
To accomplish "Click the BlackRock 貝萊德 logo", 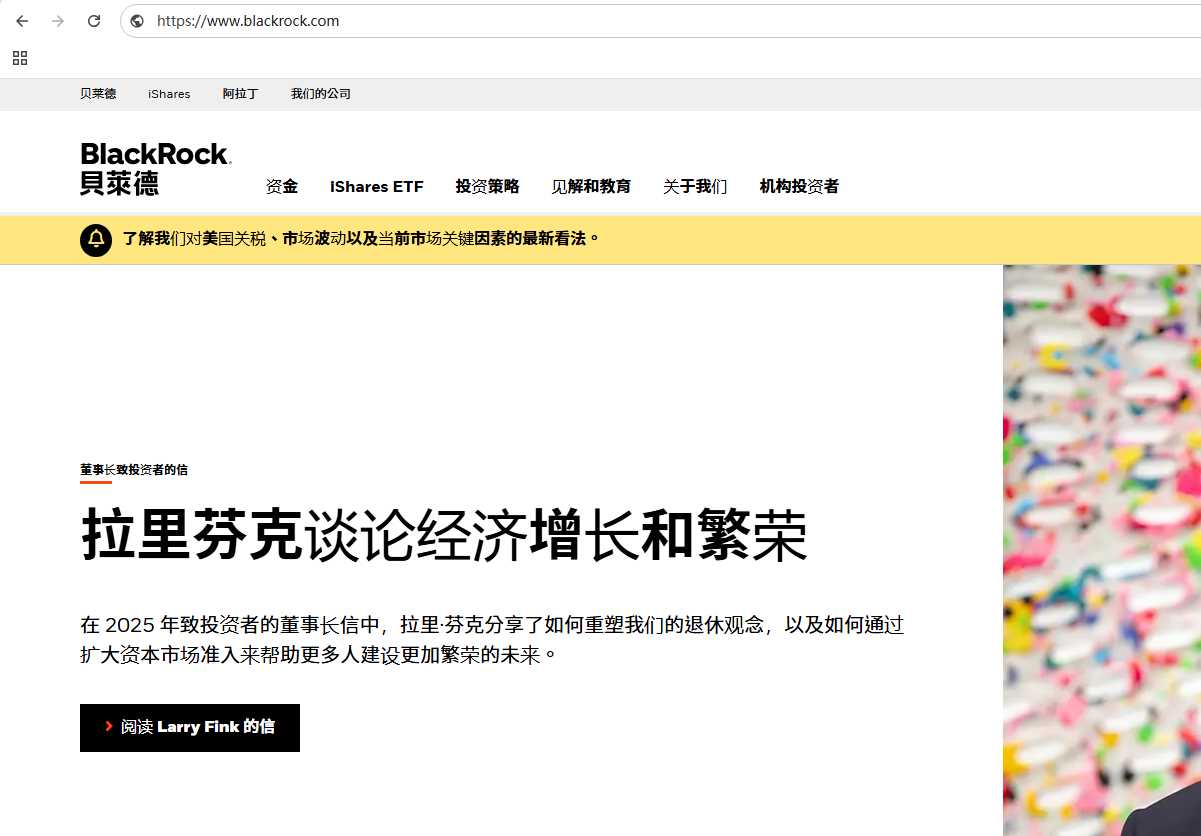I will click(156, 168).
